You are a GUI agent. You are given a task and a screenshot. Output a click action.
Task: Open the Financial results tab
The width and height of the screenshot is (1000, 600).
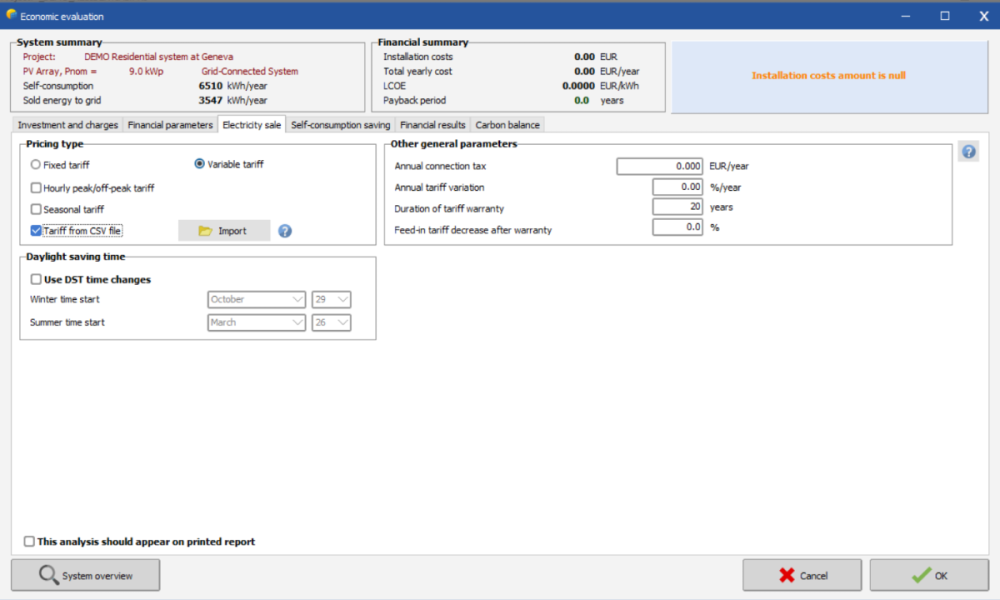coord(432,125)
